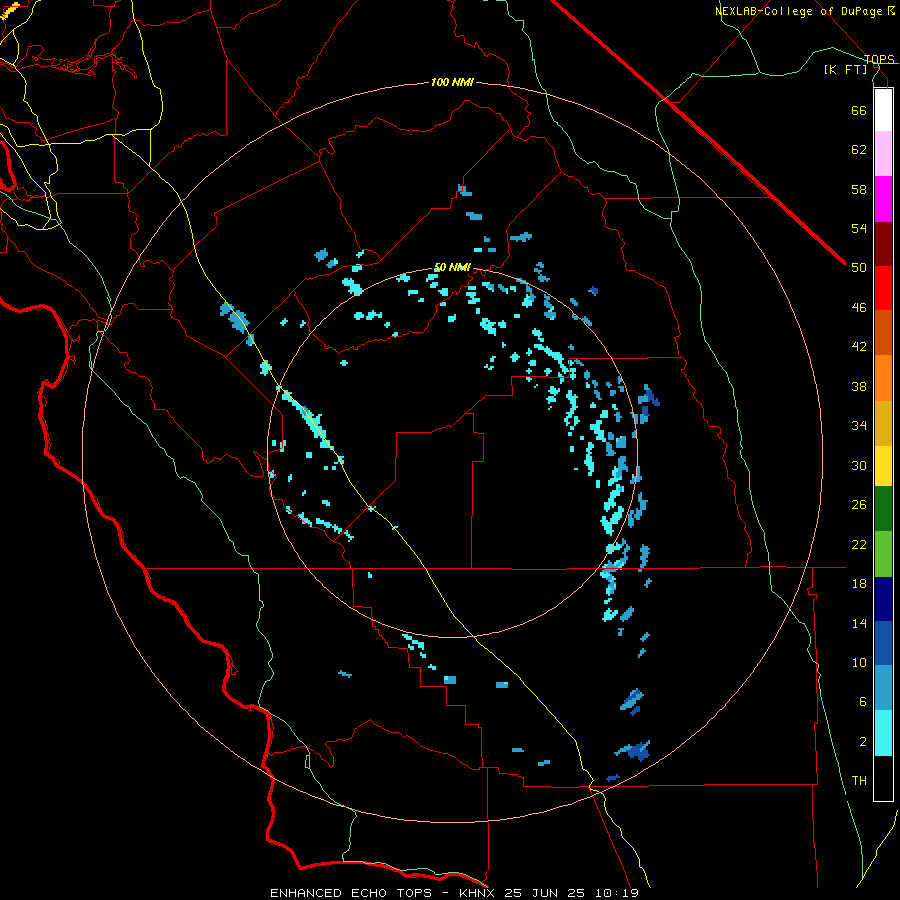Image resolution: width=900 pixels, height=900 pixels.
Task: Click the '34' legend value
Action: tap(859, 426)
